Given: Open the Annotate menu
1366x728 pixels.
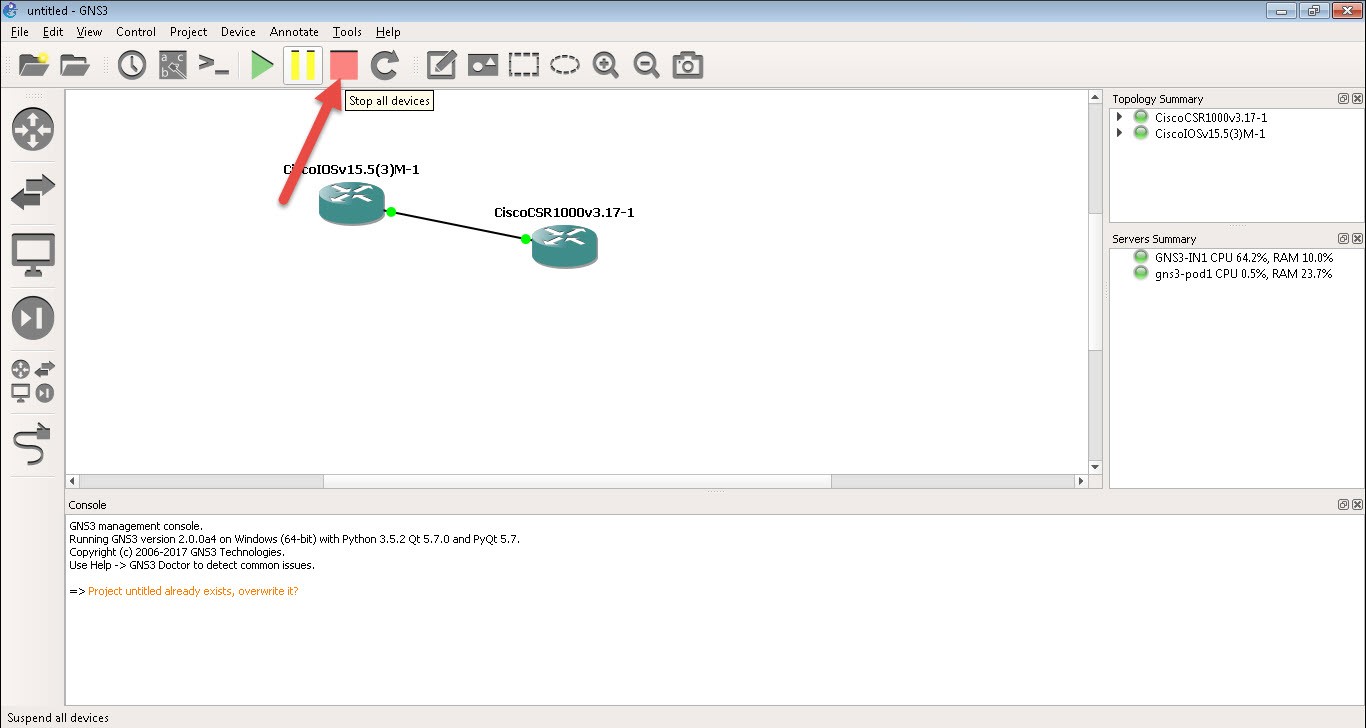Looking at the screenshot, I should (x=294, y=32).
